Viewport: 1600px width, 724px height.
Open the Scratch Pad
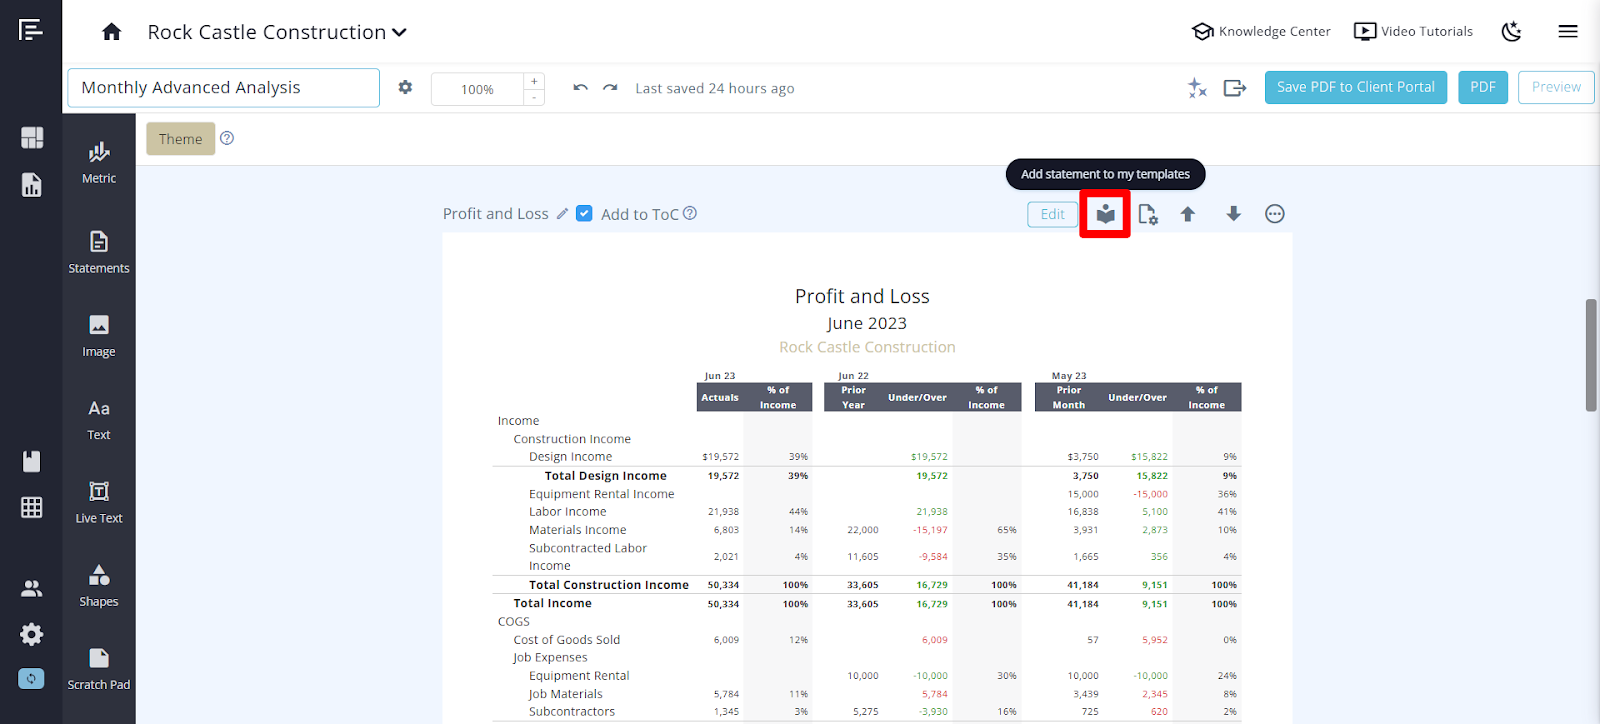point(99,669)
